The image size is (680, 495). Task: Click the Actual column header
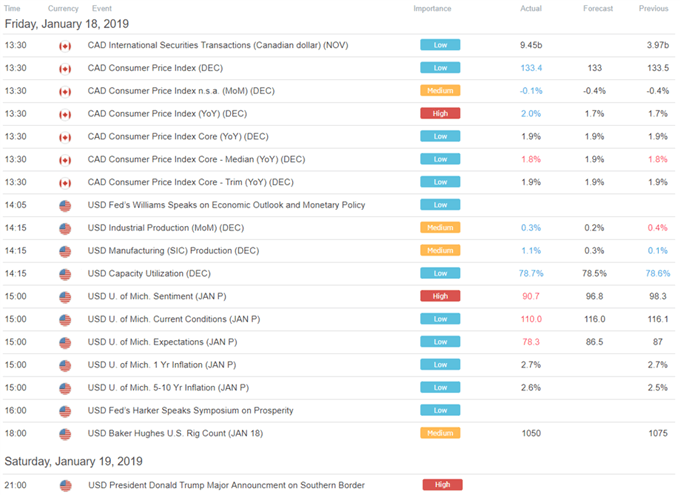pyautogui.click(x=531, y=8)
